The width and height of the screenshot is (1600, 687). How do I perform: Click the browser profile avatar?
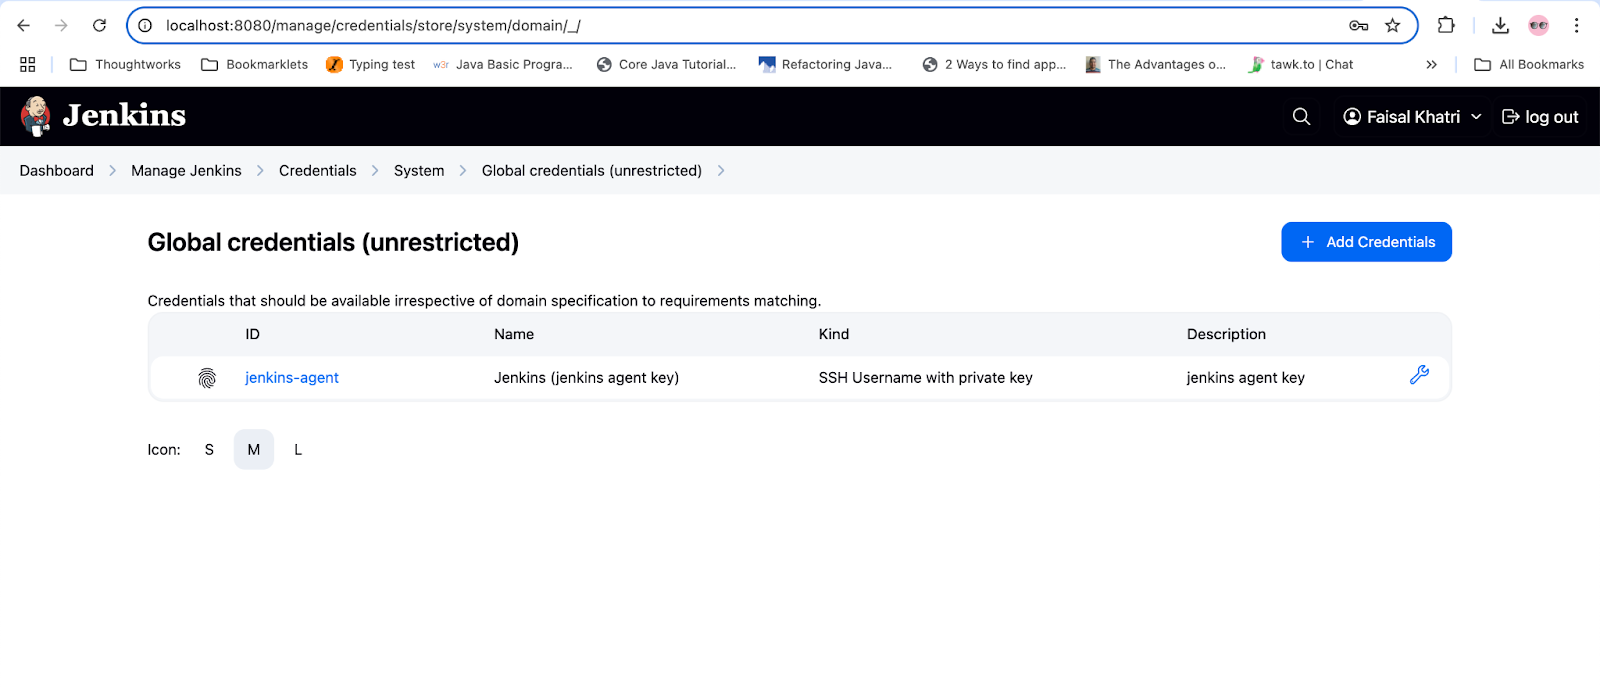[1539, 25]
